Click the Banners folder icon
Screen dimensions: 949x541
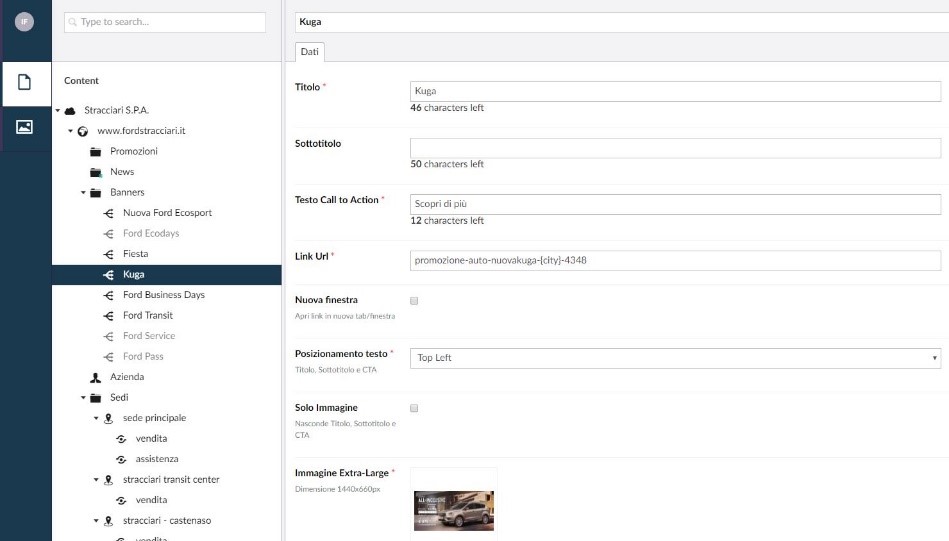(96, 192)
